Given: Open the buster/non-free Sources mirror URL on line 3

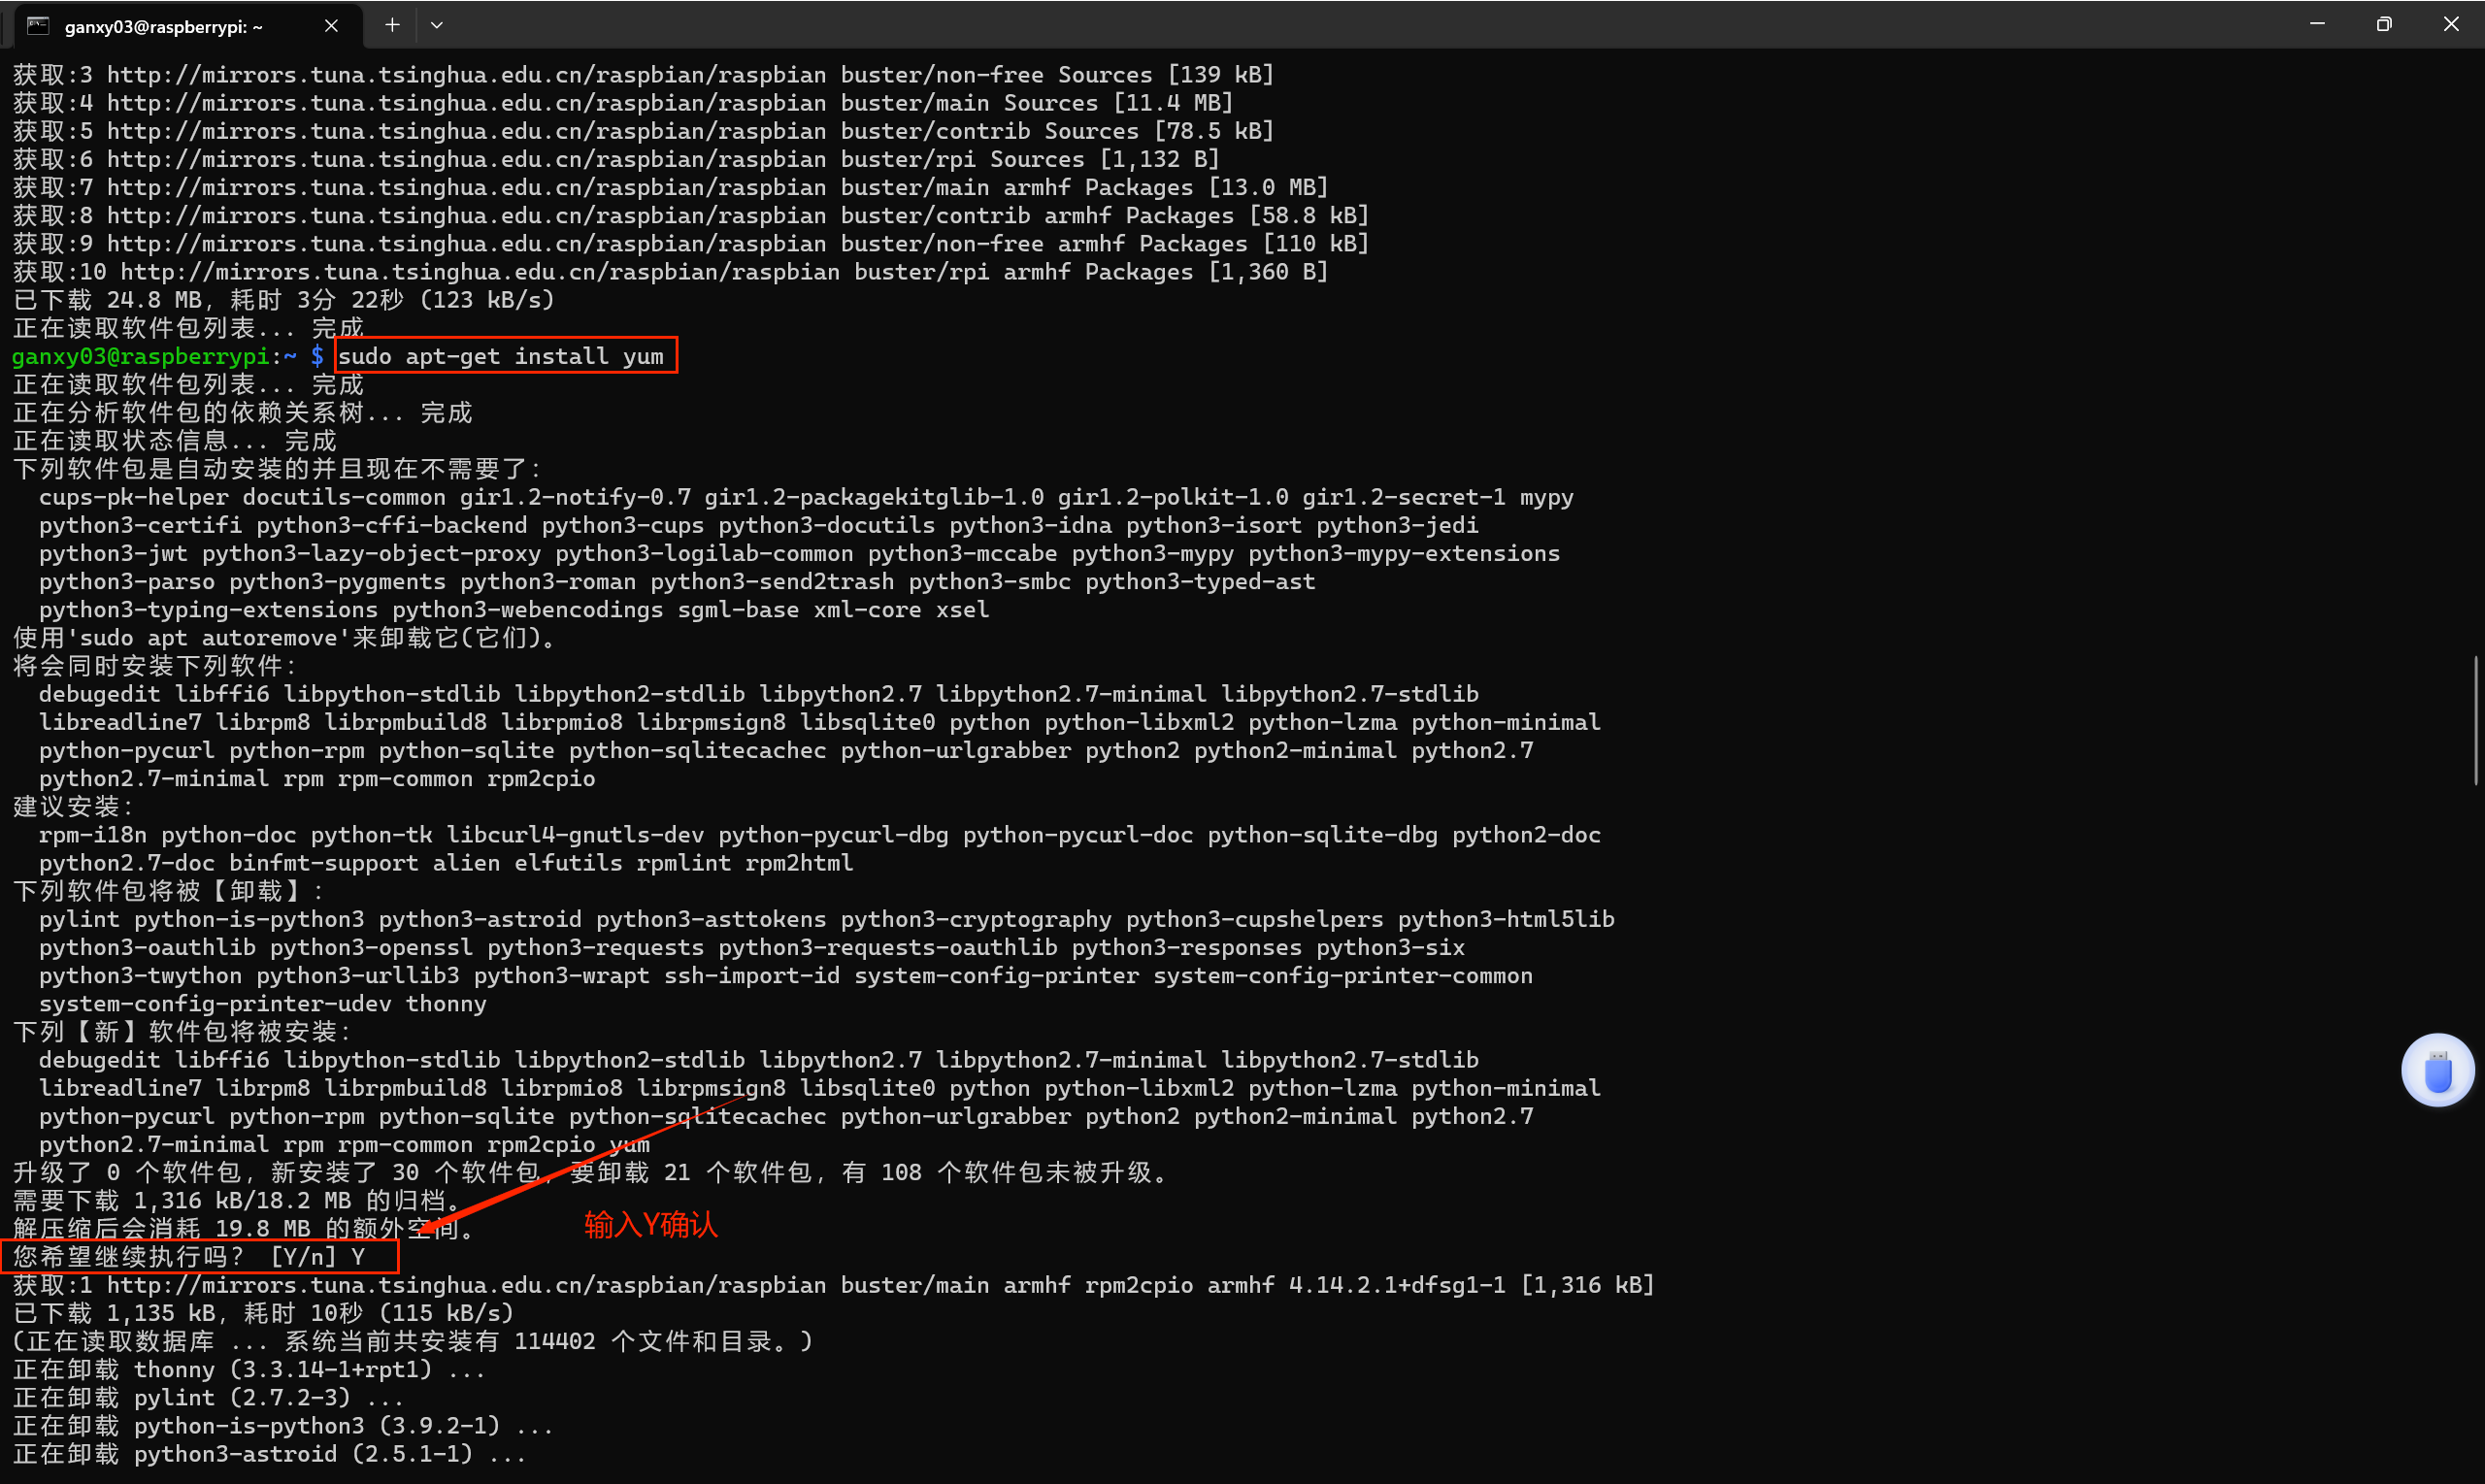Looking at the screenshot, I should coord(466,75).
